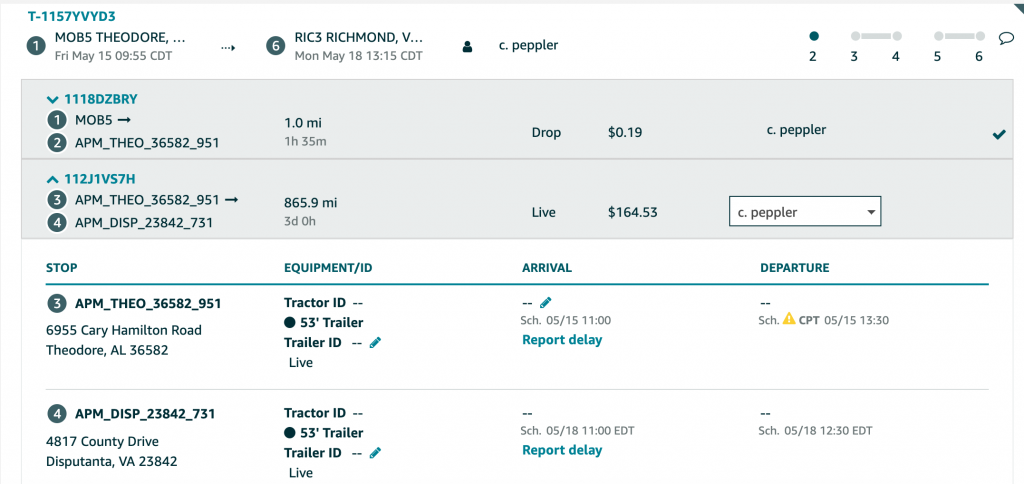Edit Trailer ID pencil for Theodore stop
This screenshot has width=1024, height=484.
coord(375,342)
